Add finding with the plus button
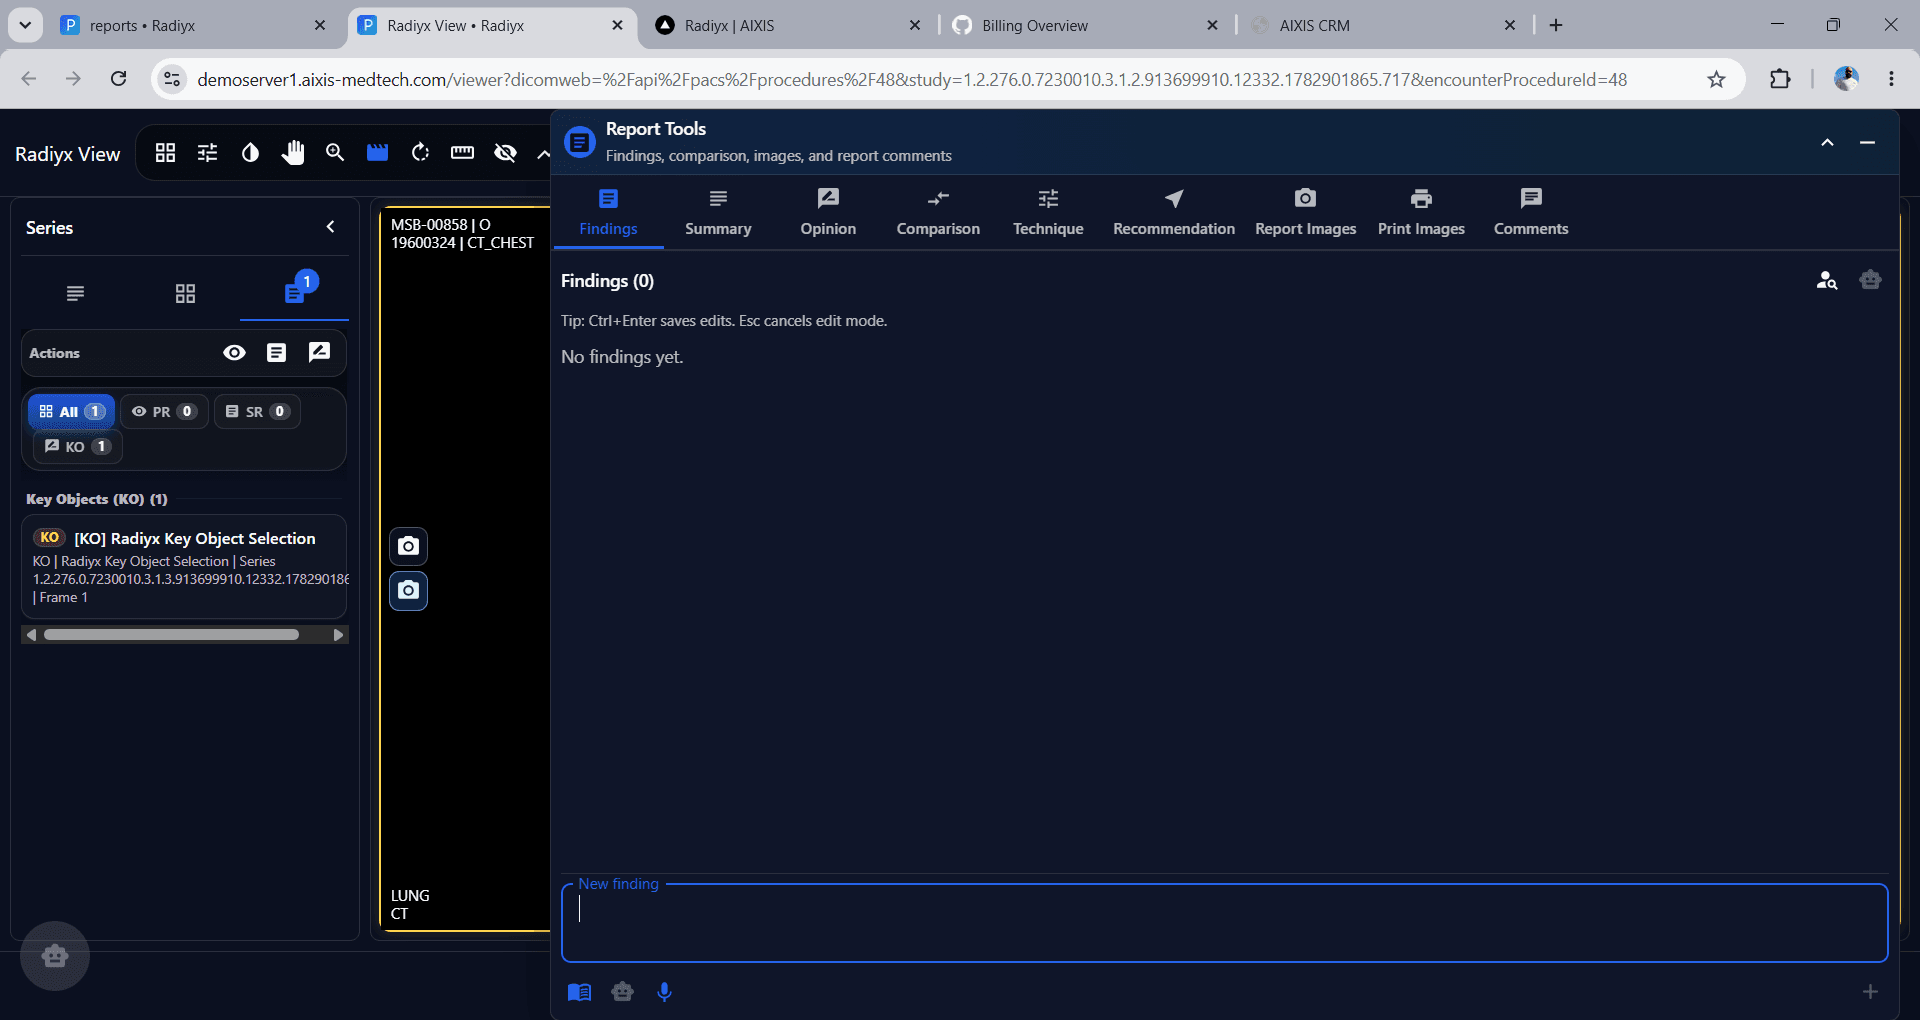This screenshot has height=1020, width=1920. pos(1870,992)
